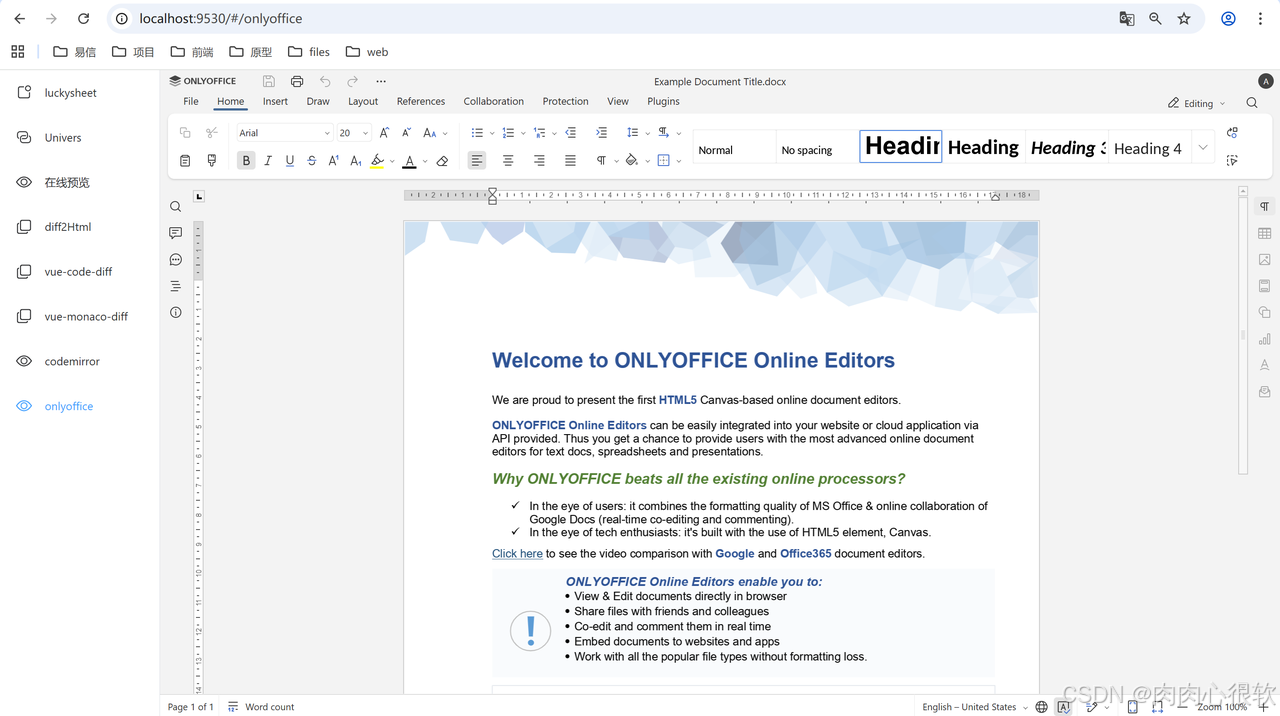Viewport: 1280px width, 716px height.
Task: Click the Copy icon in toolbar
Action: point(185,133)
